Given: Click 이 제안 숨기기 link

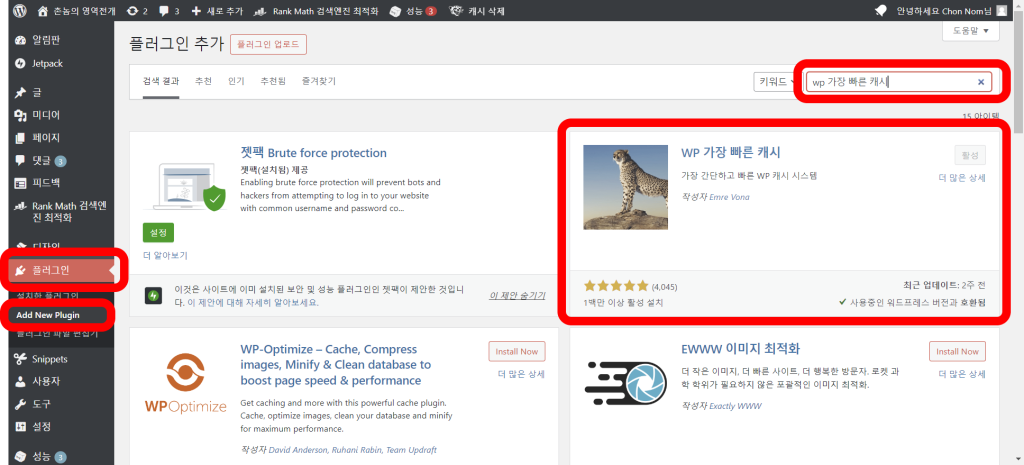Looking at the screenshot, I should click(x=517, y=296).
